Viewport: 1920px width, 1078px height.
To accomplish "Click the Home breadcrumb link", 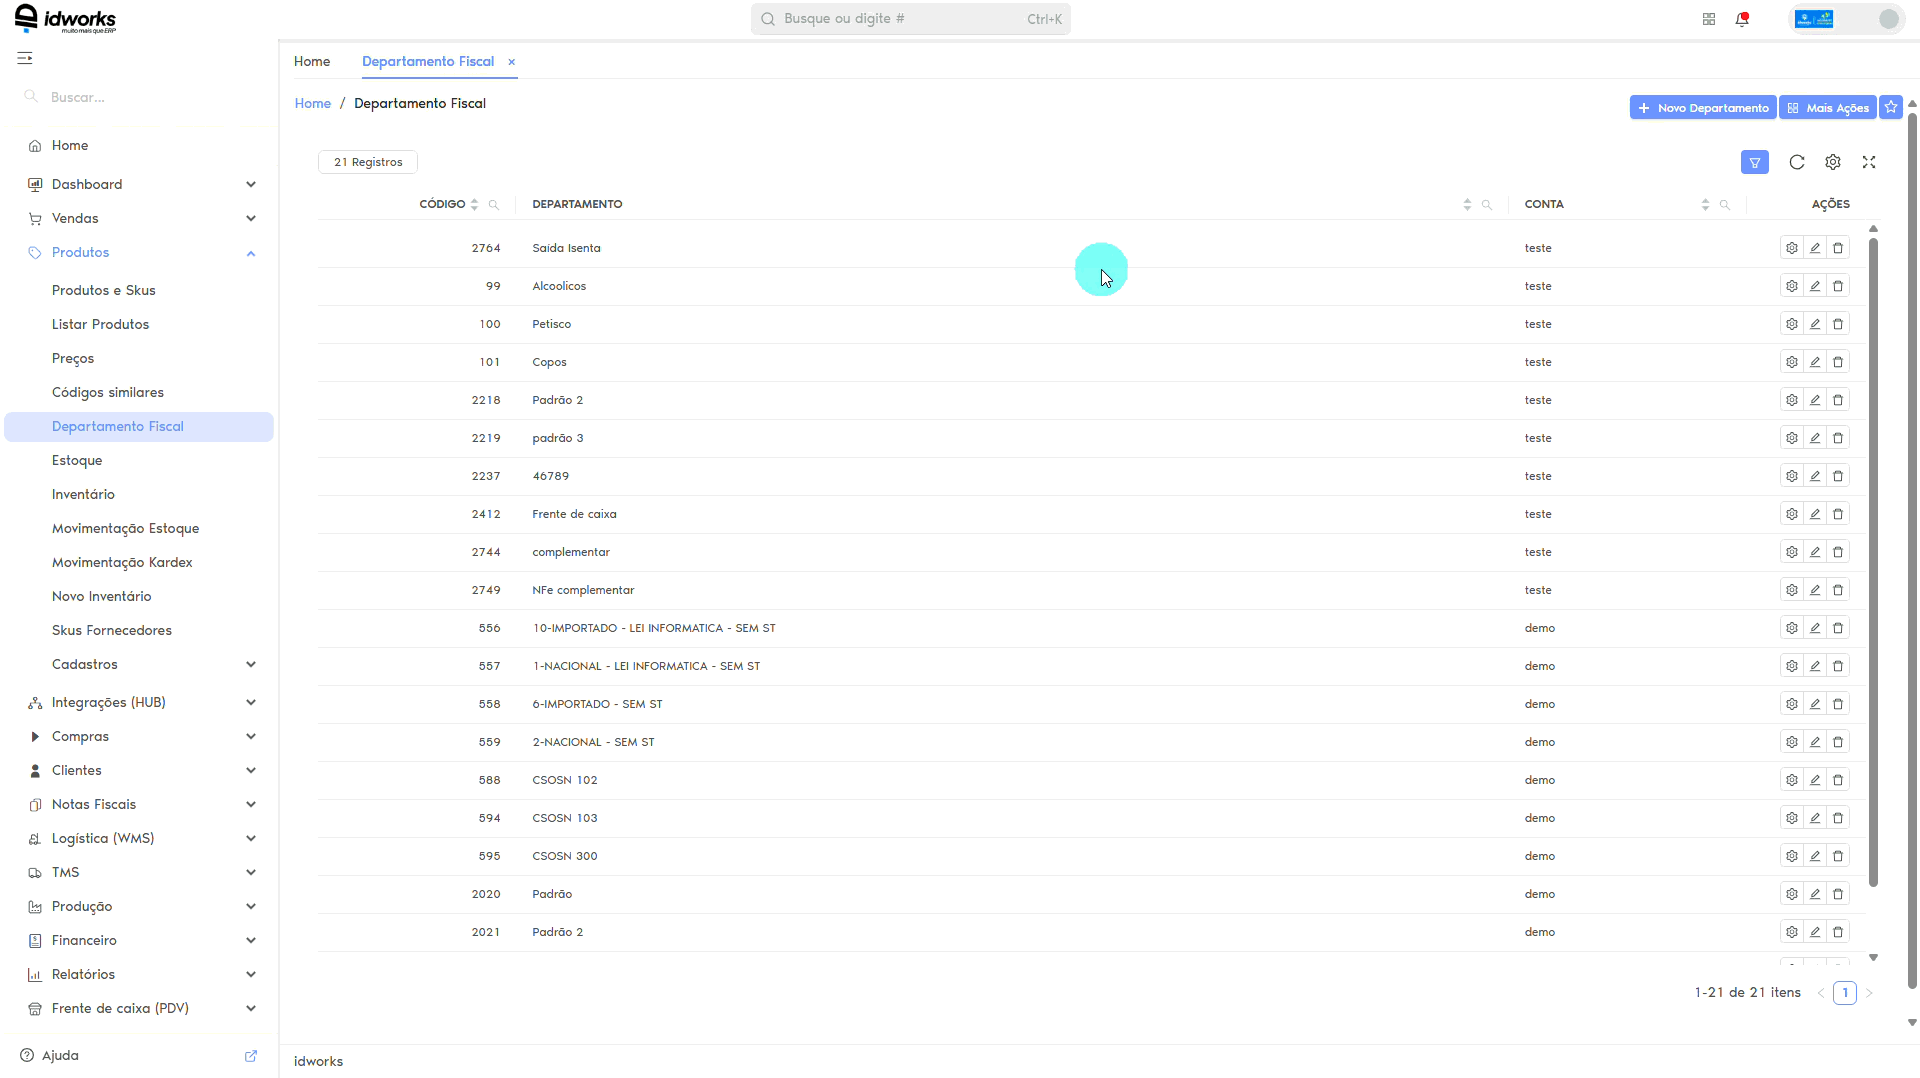I will pyautogui.click(x=313, y=103).
